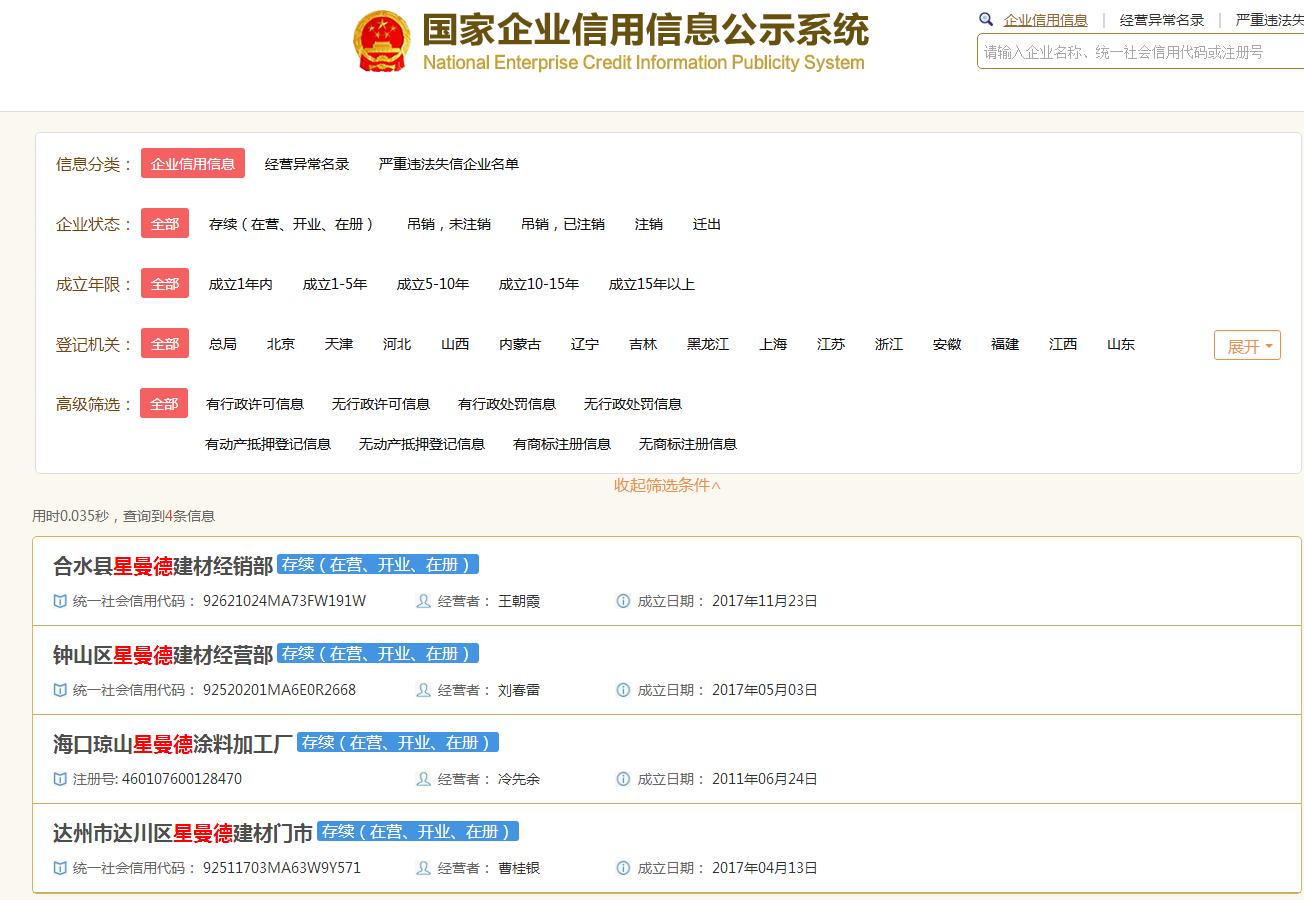This screenshot has width=1304, height=900.
Task: Click operator person icon beside 曹桂银
Action: click(424, 868)
